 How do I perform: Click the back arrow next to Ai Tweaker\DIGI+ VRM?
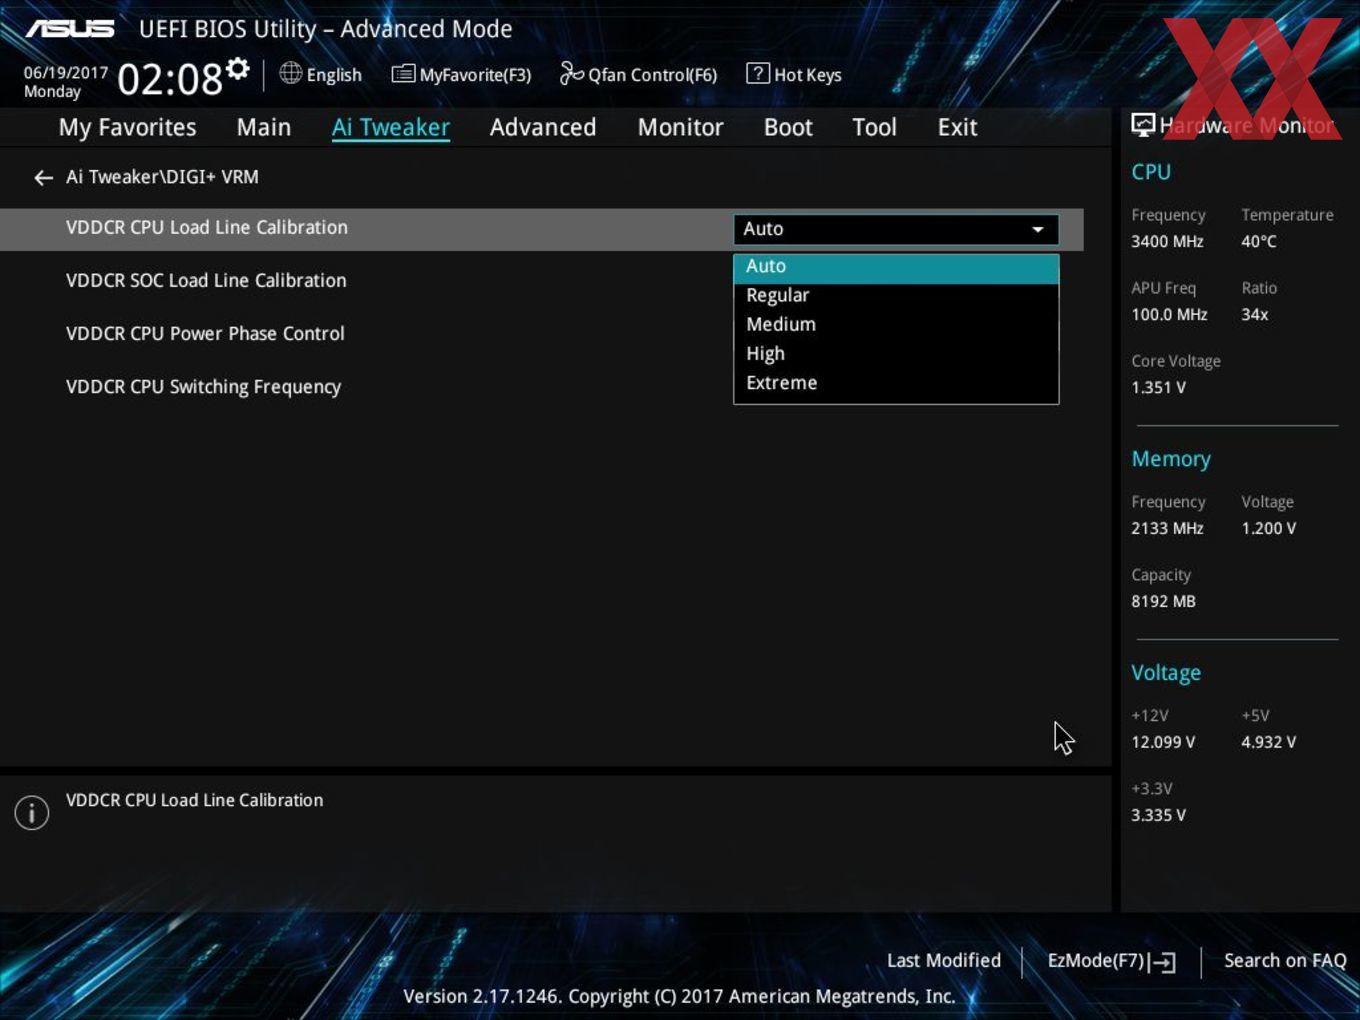43,178
